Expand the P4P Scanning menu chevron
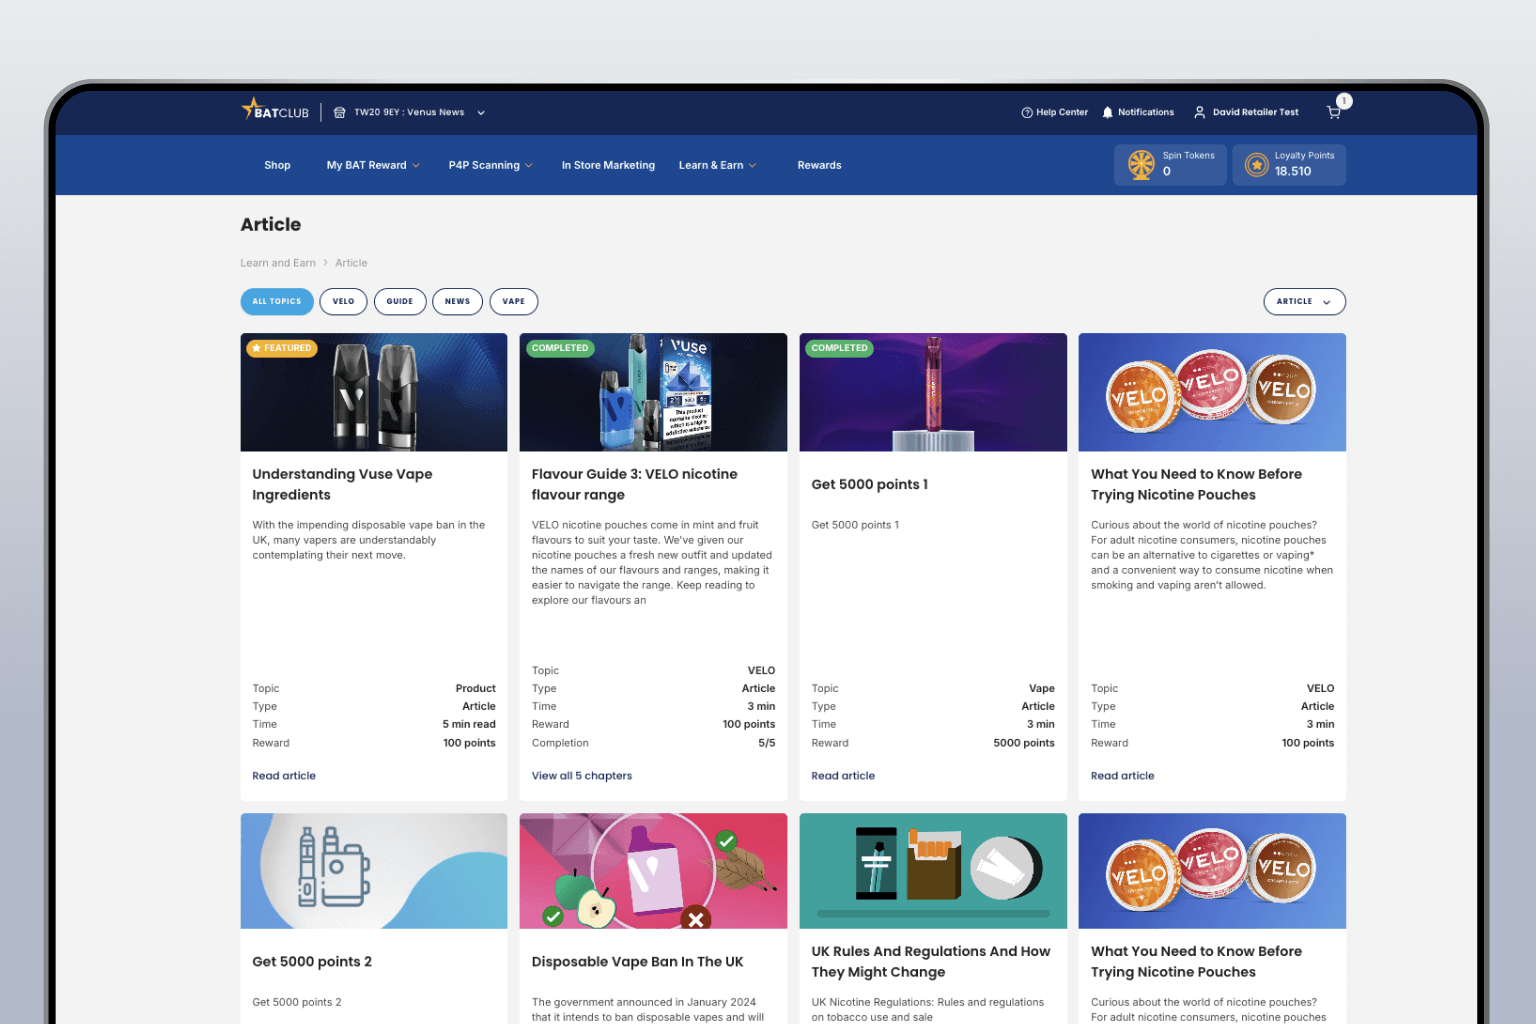 [529, 166]
